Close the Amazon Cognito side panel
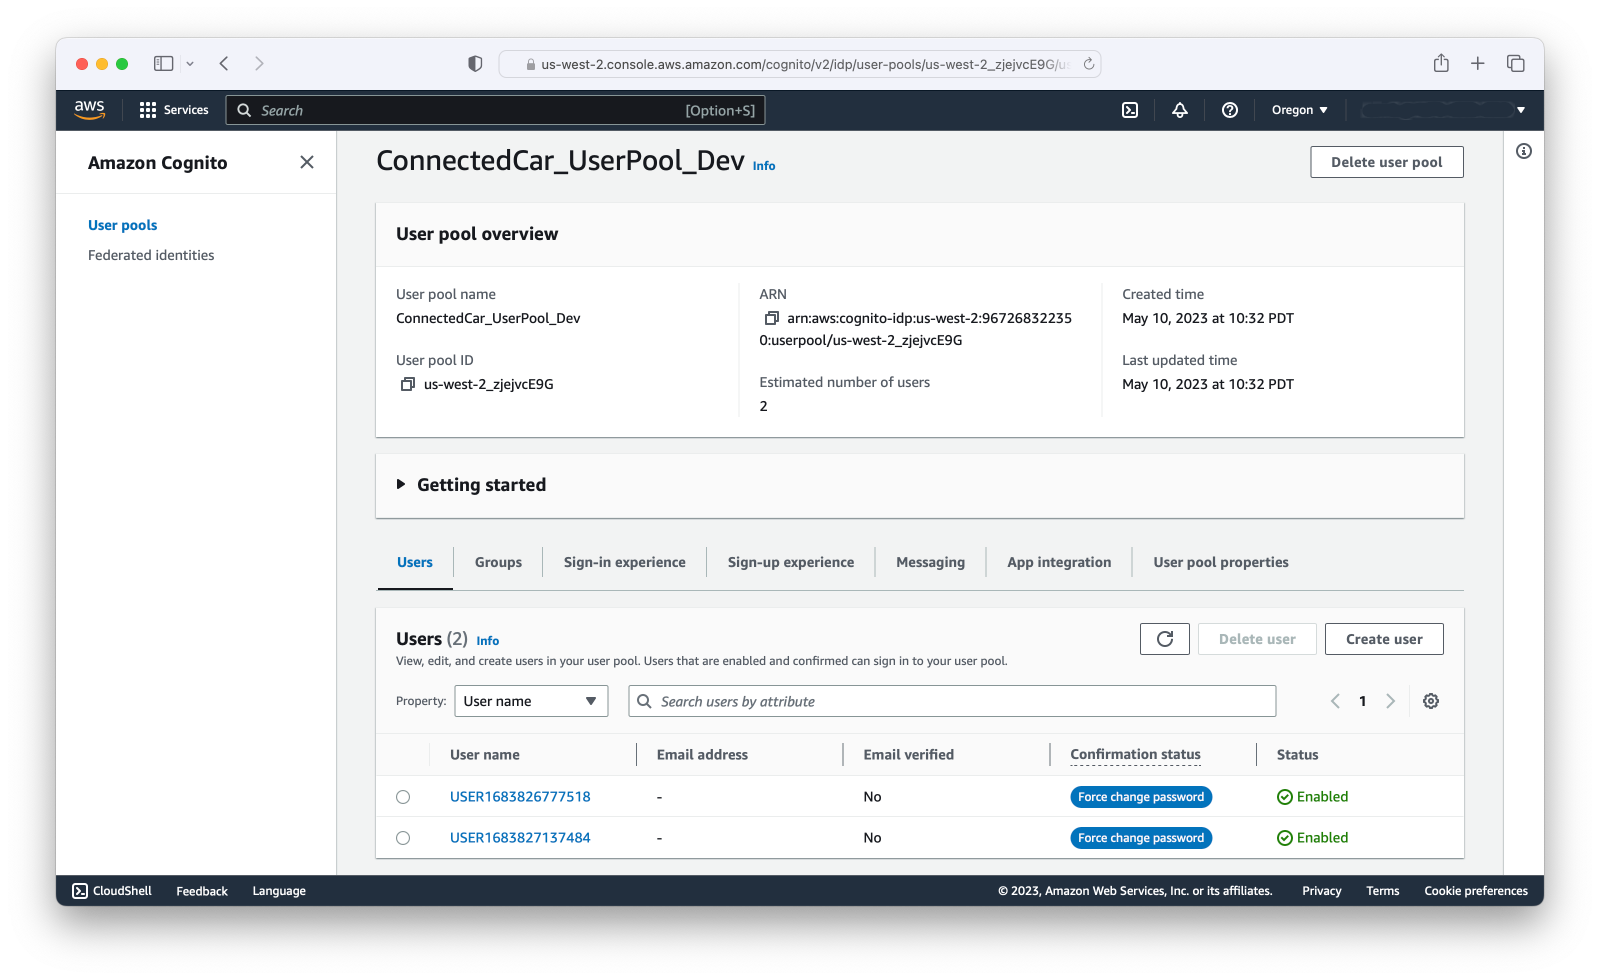Viewport: 1600px width, 980px height. 307,162
